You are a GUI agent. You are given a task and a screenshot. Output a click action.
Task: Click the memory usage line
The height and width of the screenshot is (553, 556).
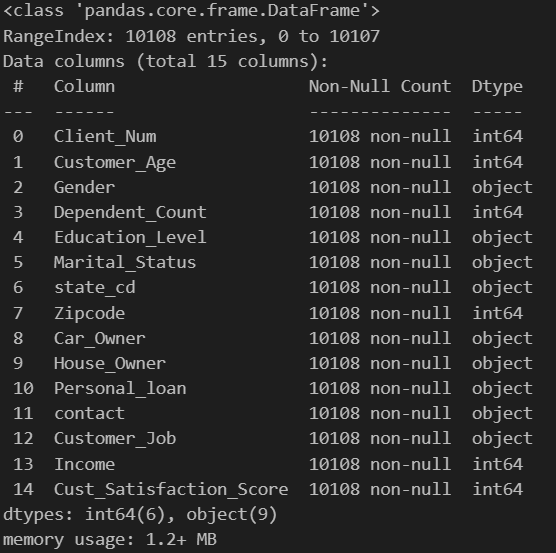click(x=110, y=540)
